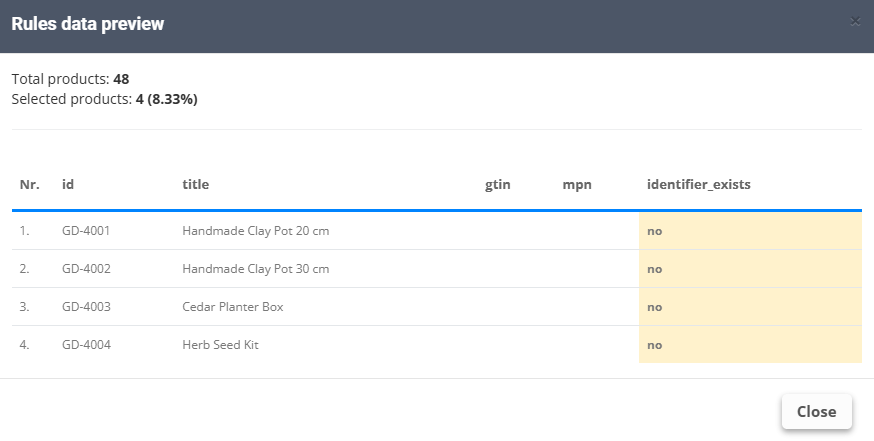This screenshot has width=874, height=441.
Task: Click the mpn column header
Action: pyautogui.click(x=577, y=185)
